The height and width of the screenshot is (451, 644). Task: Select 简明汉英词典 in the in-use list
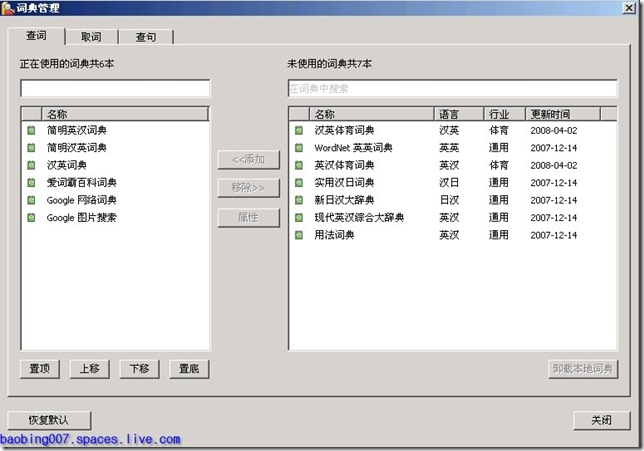coord(115,148)
